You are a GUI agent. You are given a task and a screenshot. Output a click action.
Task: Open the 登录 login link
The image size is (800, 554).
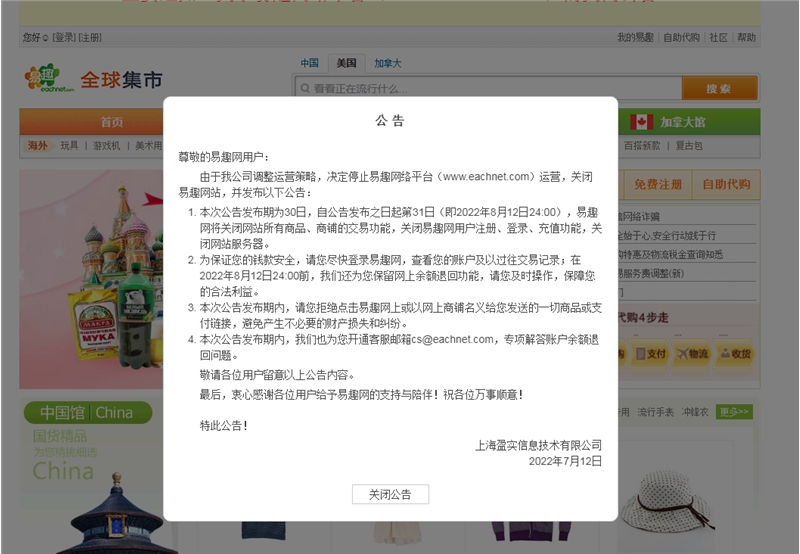[x=64, y=38]
